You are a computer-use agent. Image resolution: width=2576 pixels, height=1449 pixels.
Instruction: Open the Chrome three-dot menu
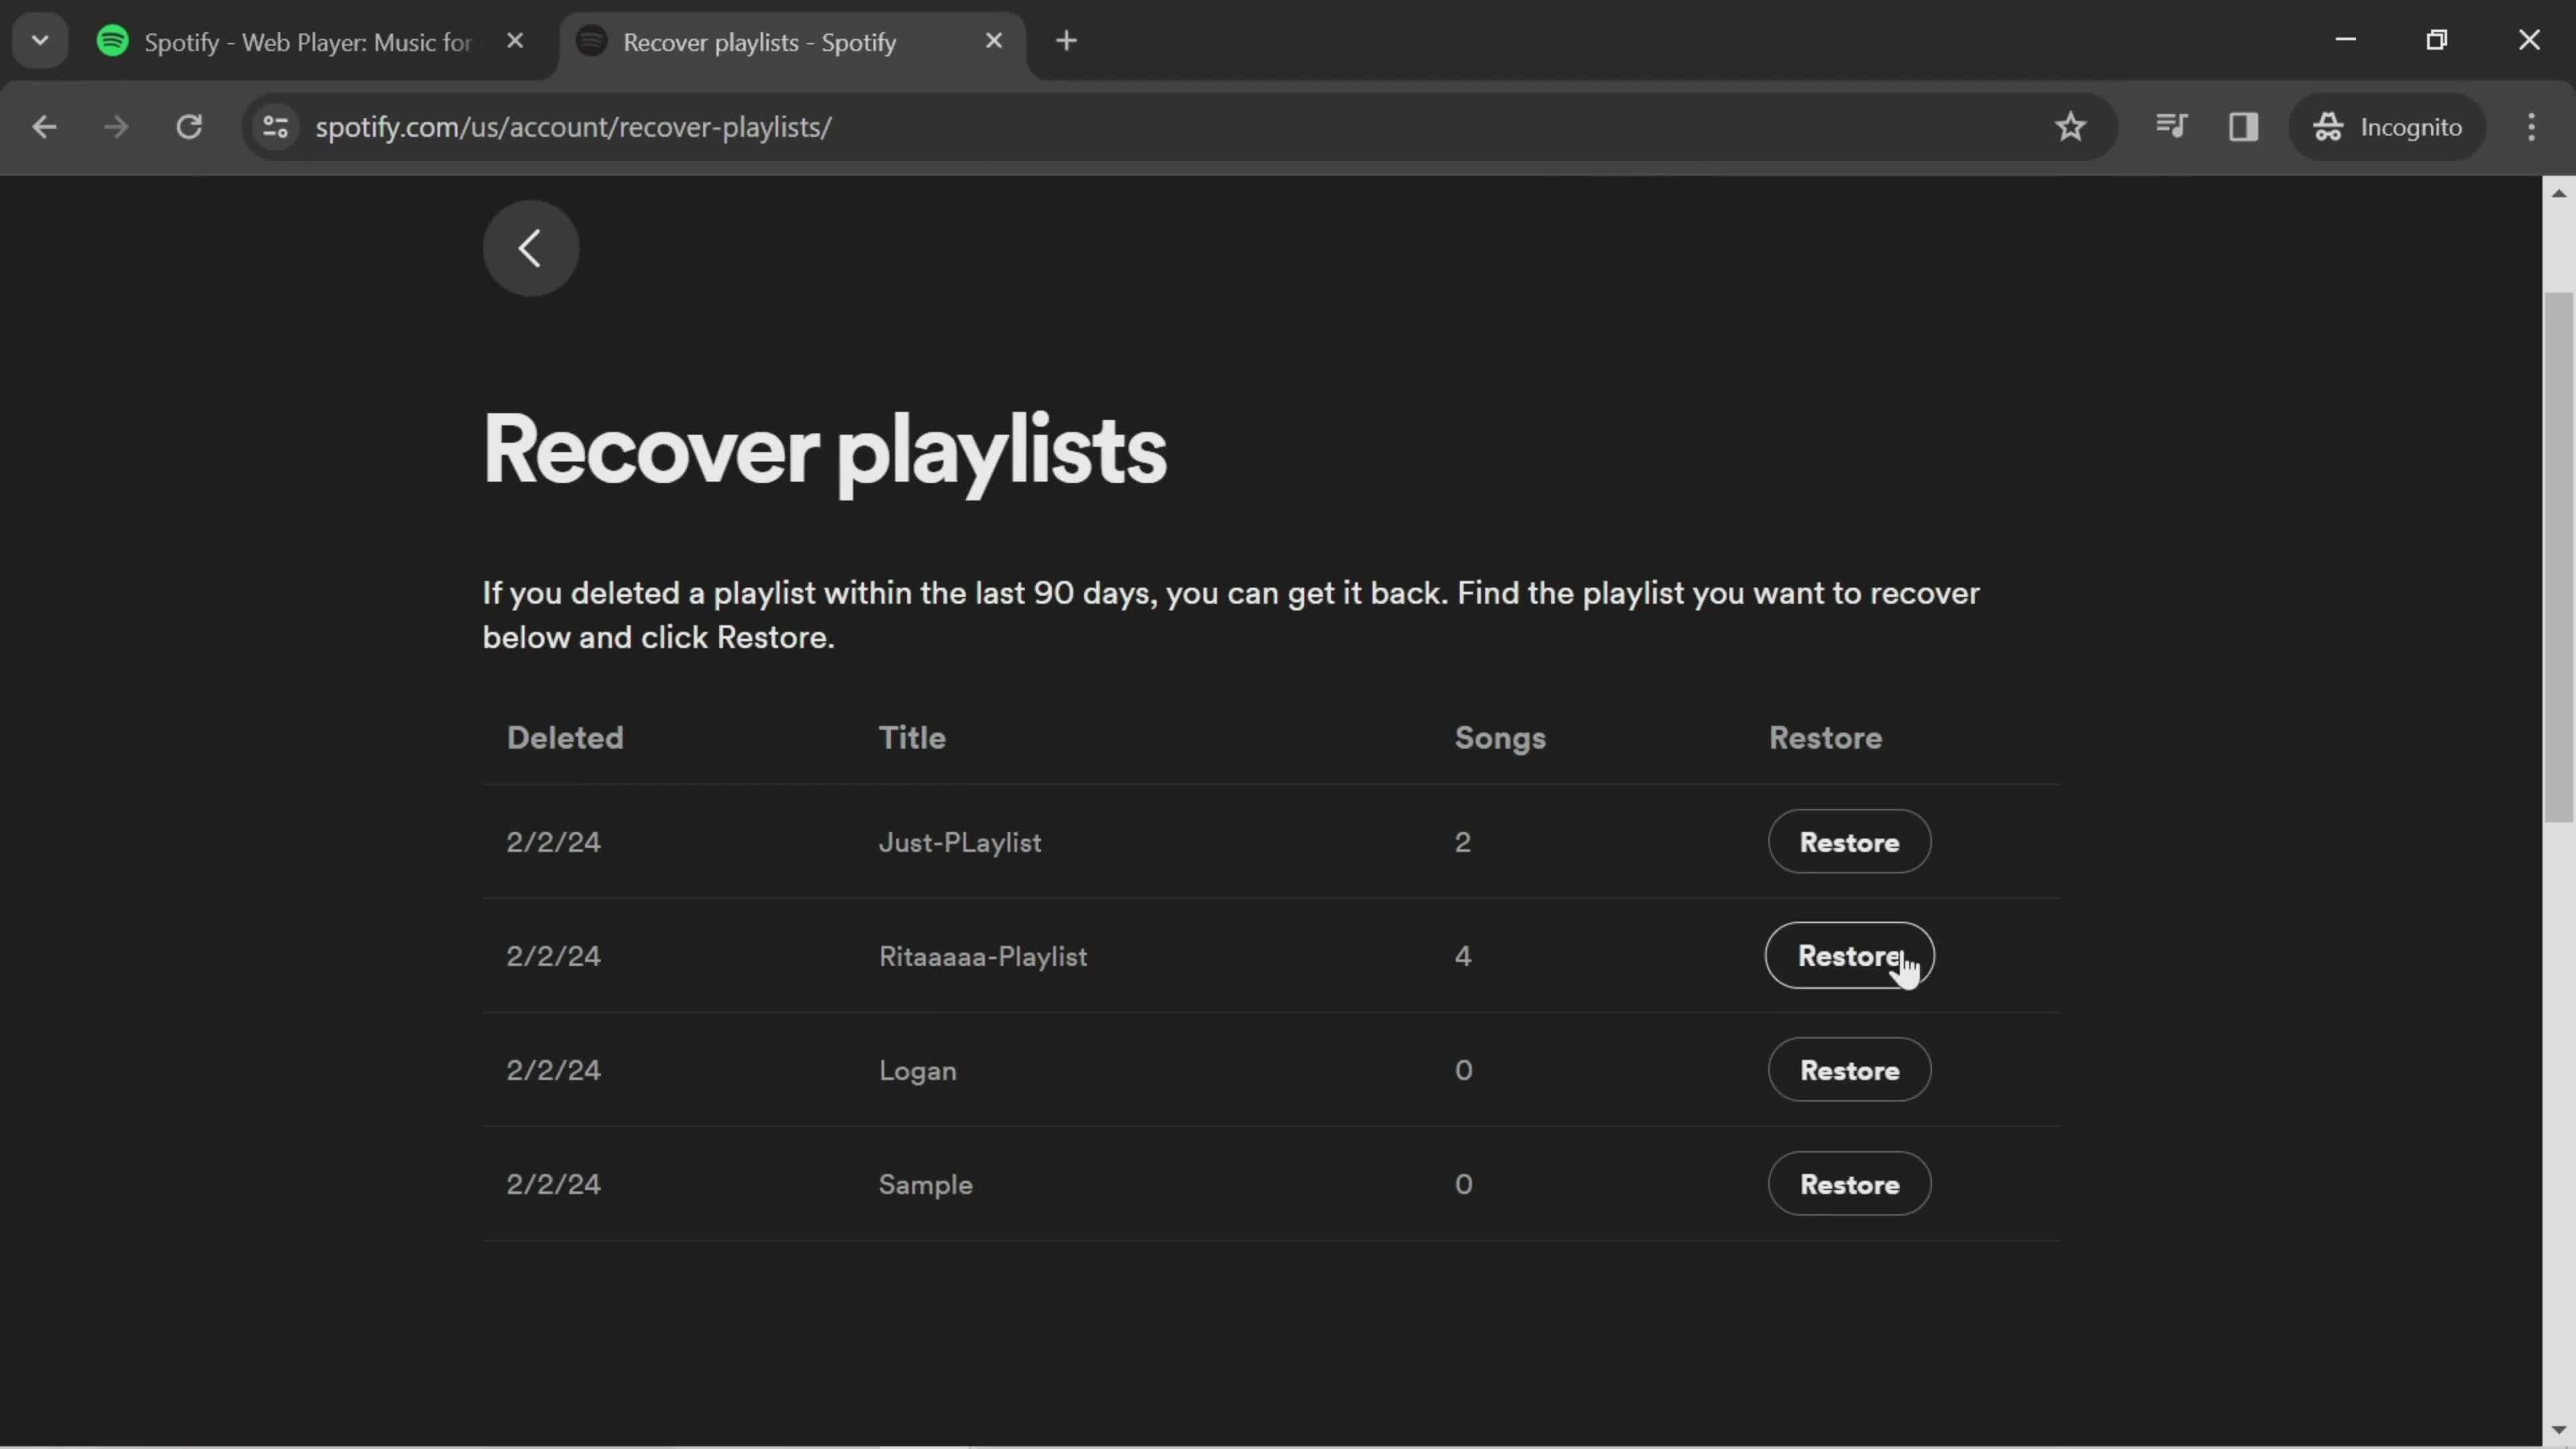2531,127
